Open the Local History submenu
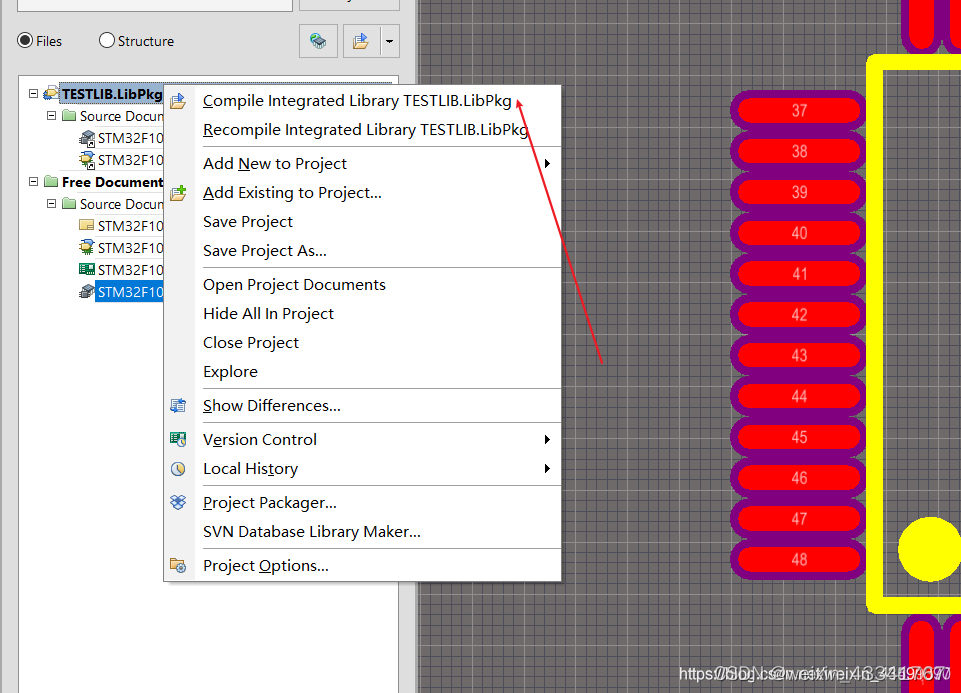Viewport: 961px width, 693px height. click(363, 469)
